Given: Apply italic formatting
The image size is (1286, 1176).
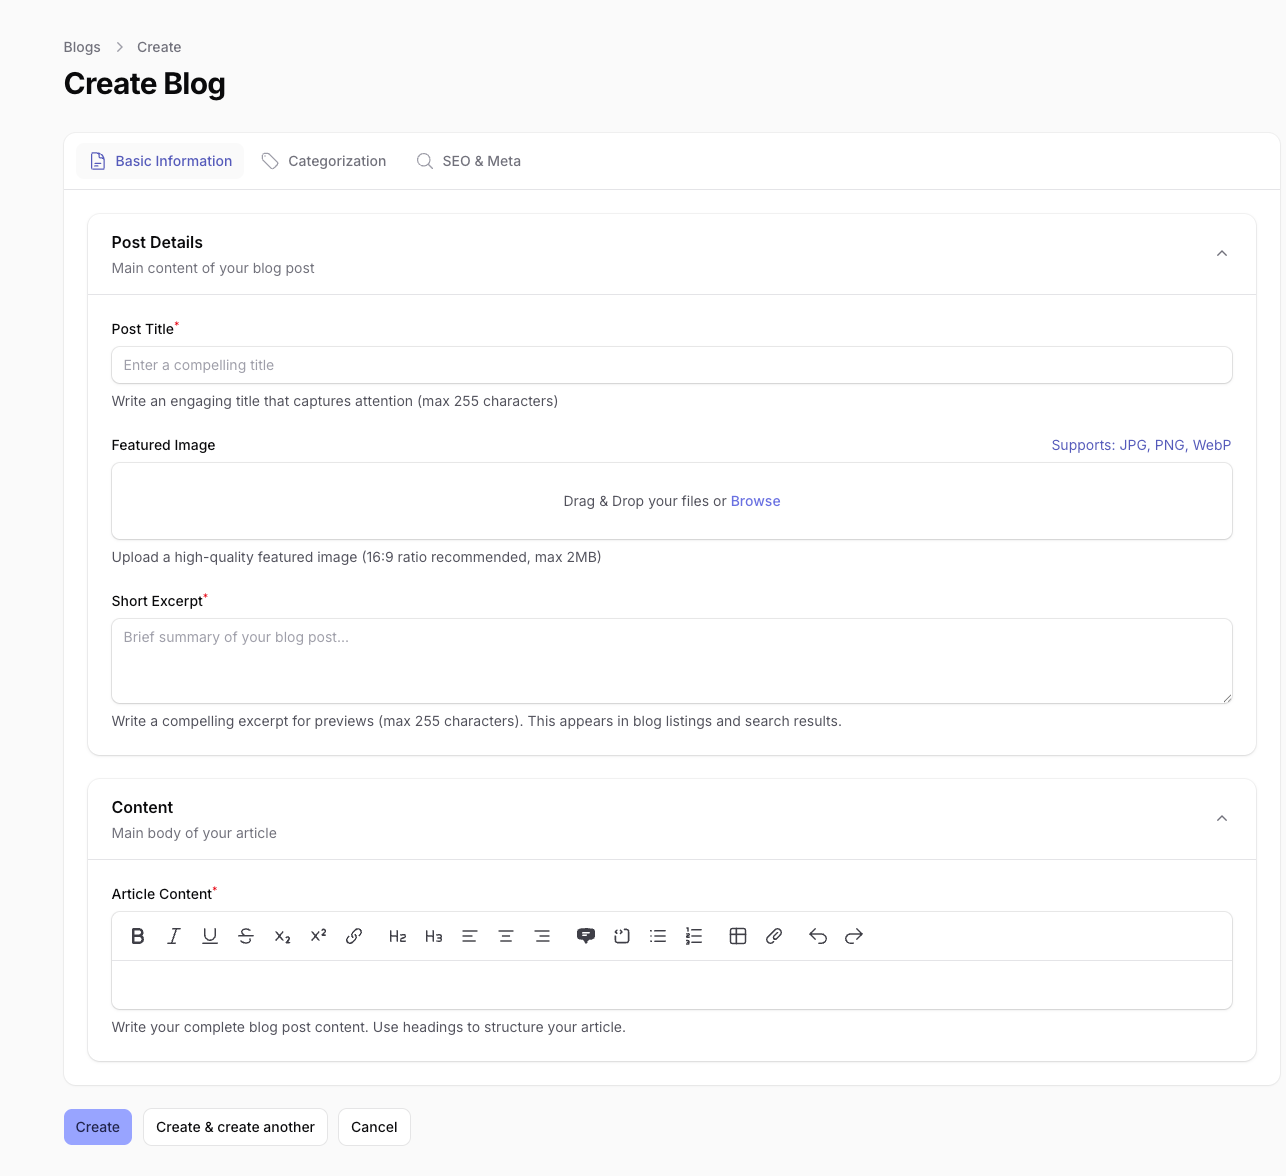Looking at the screenshot, I should point(174,936).
